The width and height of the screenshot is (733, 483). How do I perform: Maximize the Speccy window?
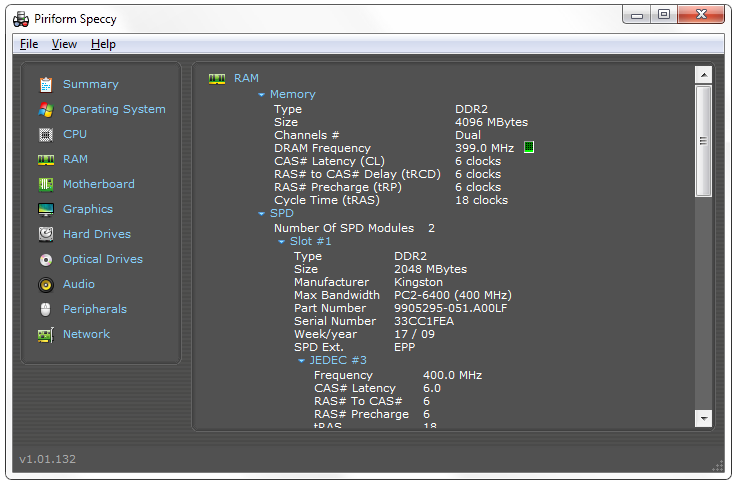[x=664, y=14]
